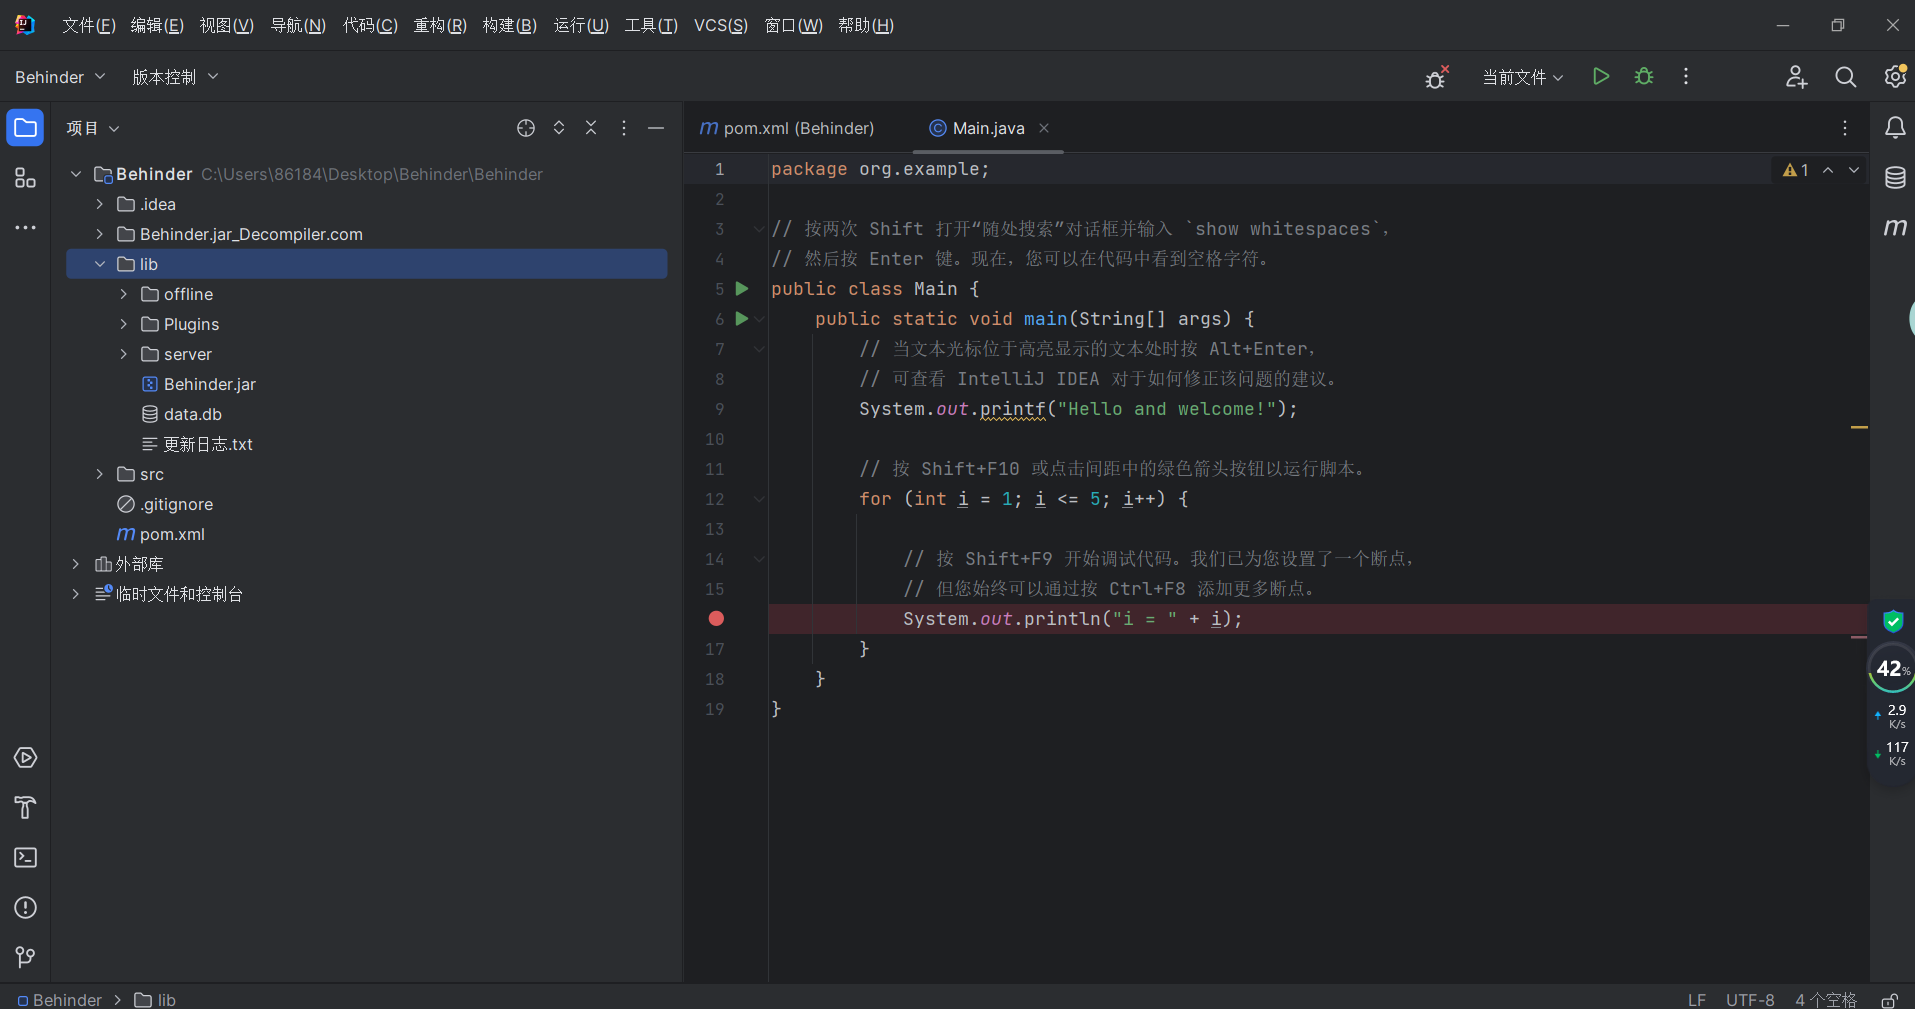Remove the breakpoint on line 16

[716, 619]
